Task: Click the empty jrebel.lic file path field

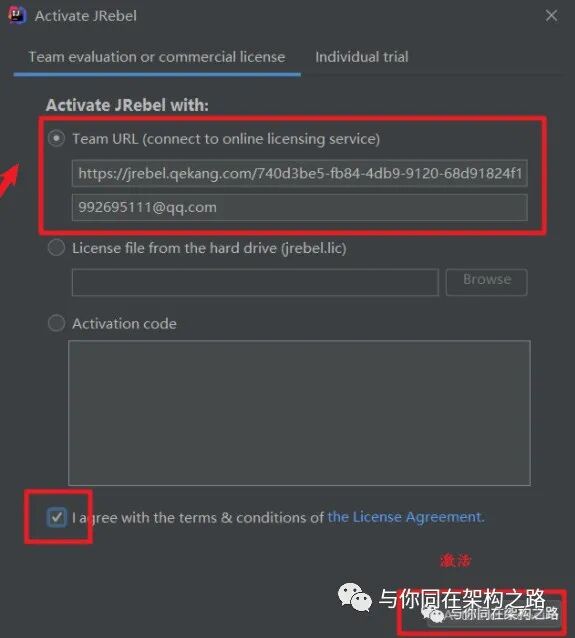Action: (255, 282)
